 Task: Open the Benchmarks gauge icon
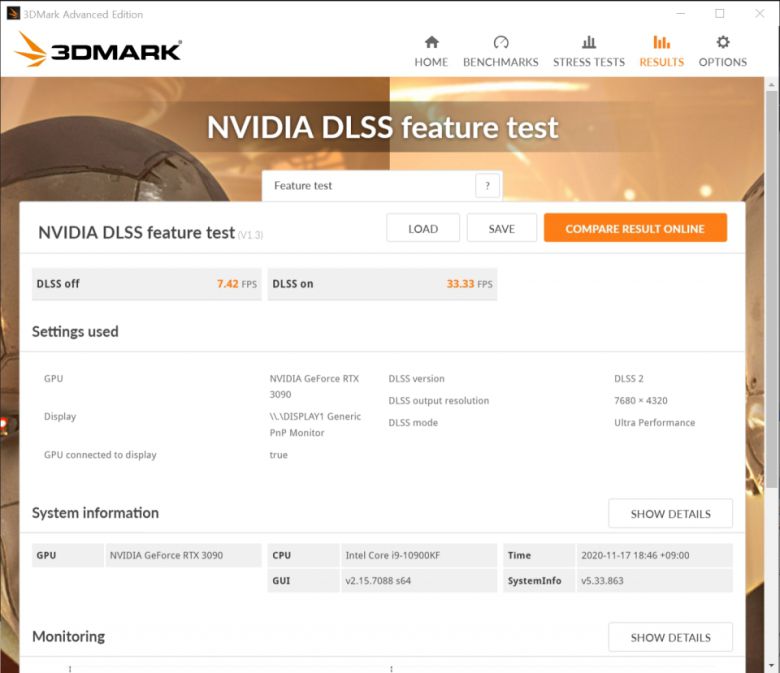tap(501, 42)
